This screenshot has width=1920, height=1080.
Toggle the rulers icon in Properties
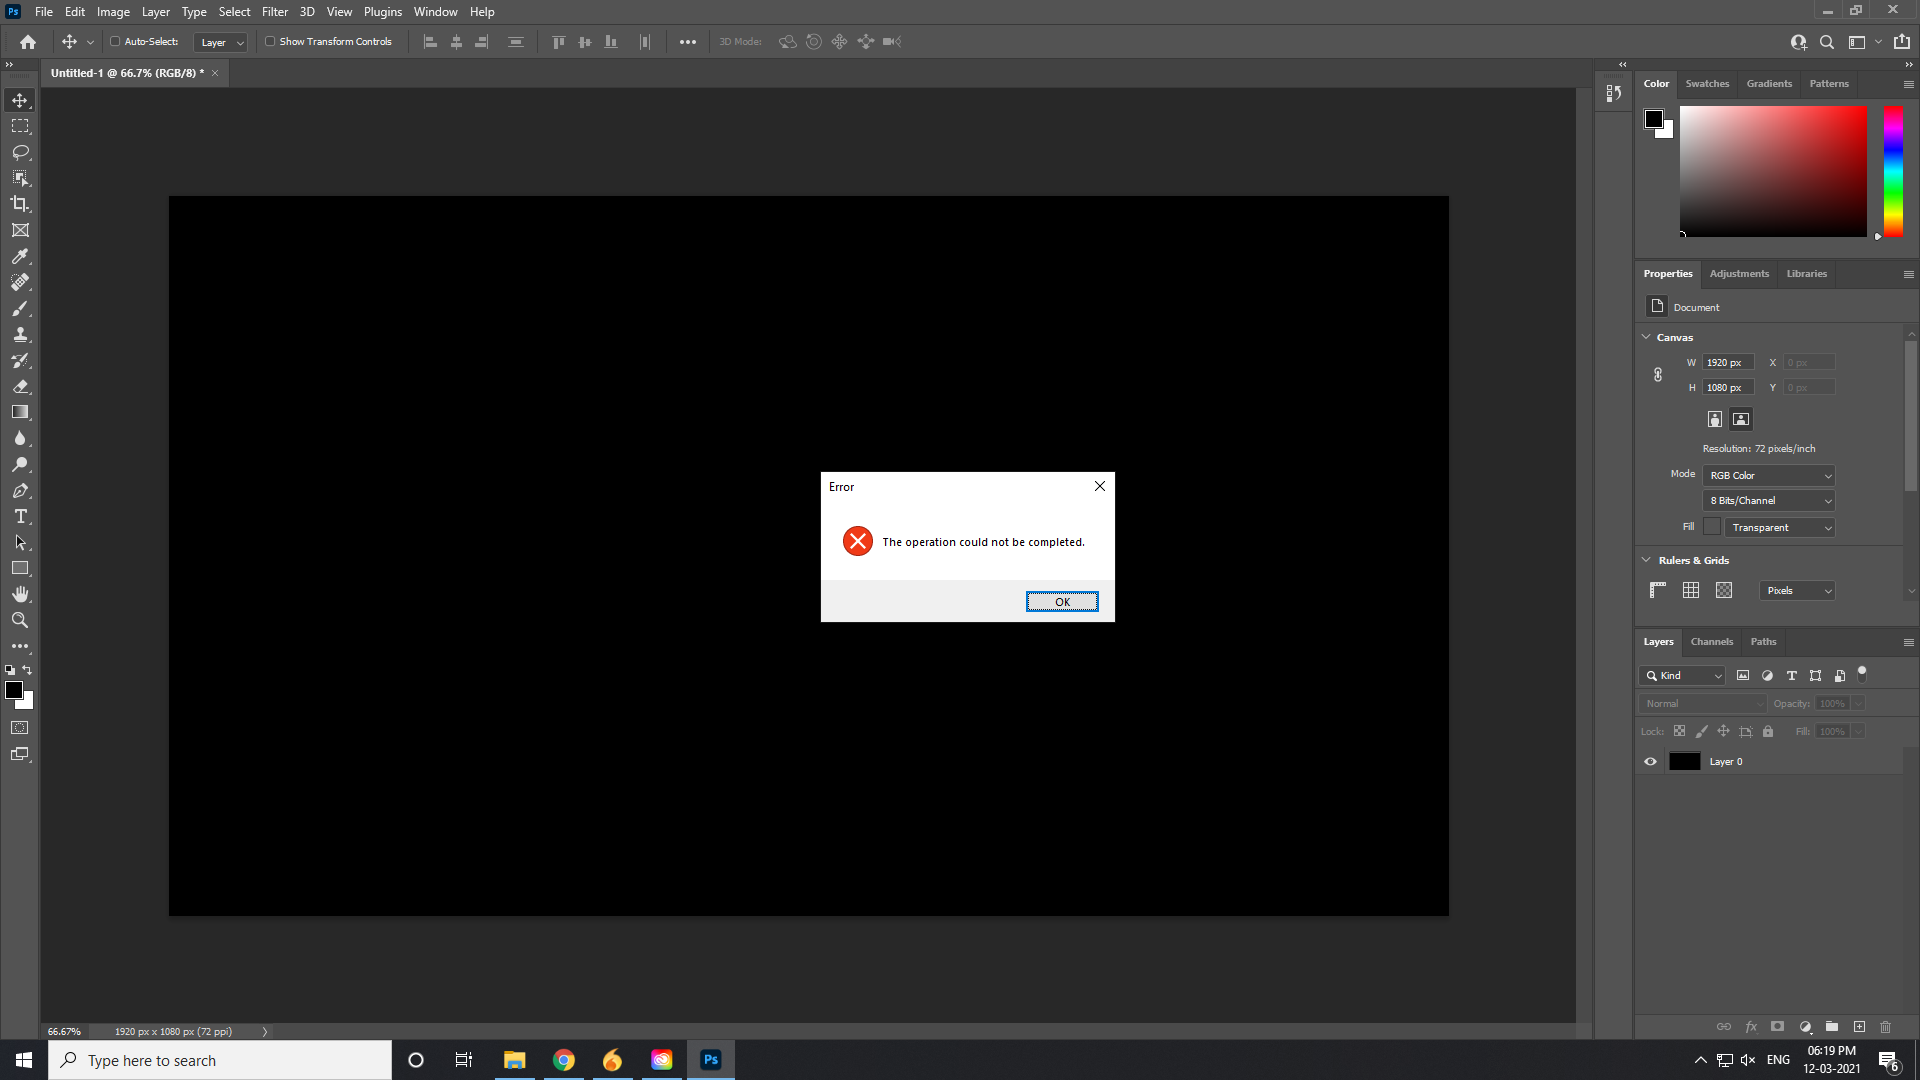tap(1657, 591)
